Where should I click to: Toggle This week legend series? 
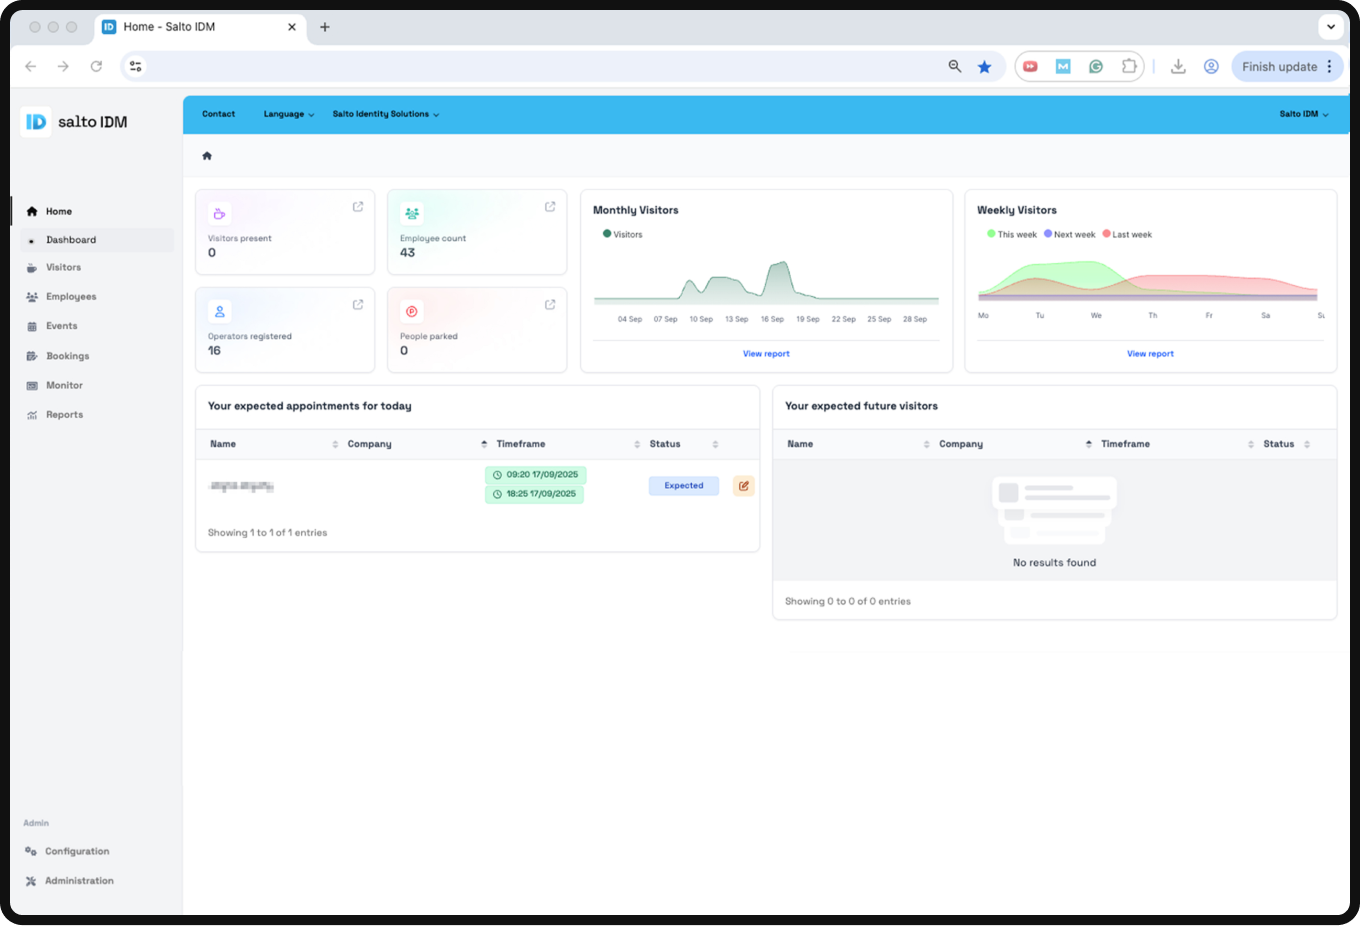point(1012,234)
